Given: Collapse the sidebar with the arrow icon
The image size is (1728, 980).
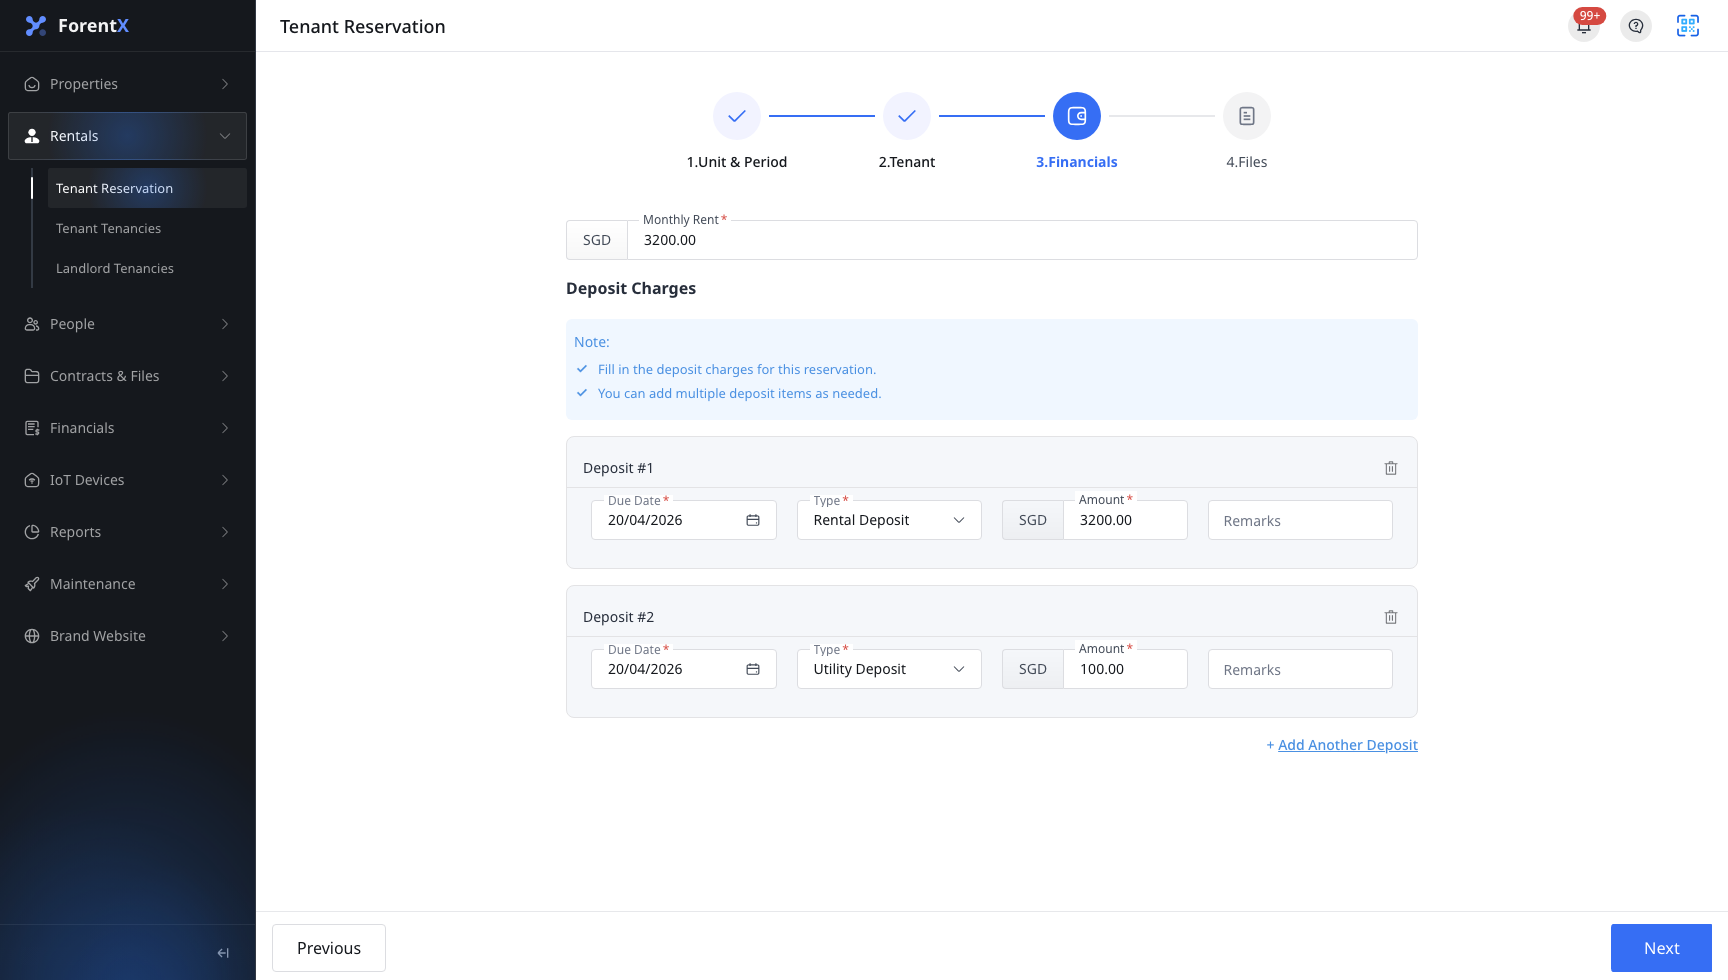Looking at the screenshot, I should (223, 953).
